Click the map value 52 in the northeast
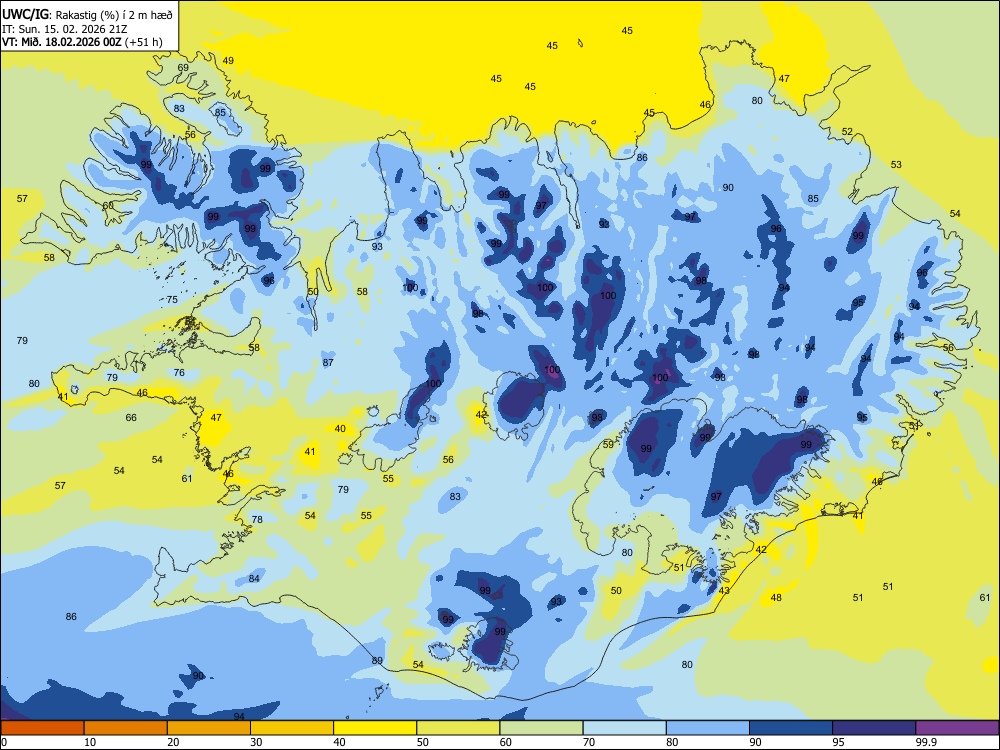The height and width of the screenshot is (750, 1000). coord(847,131)
